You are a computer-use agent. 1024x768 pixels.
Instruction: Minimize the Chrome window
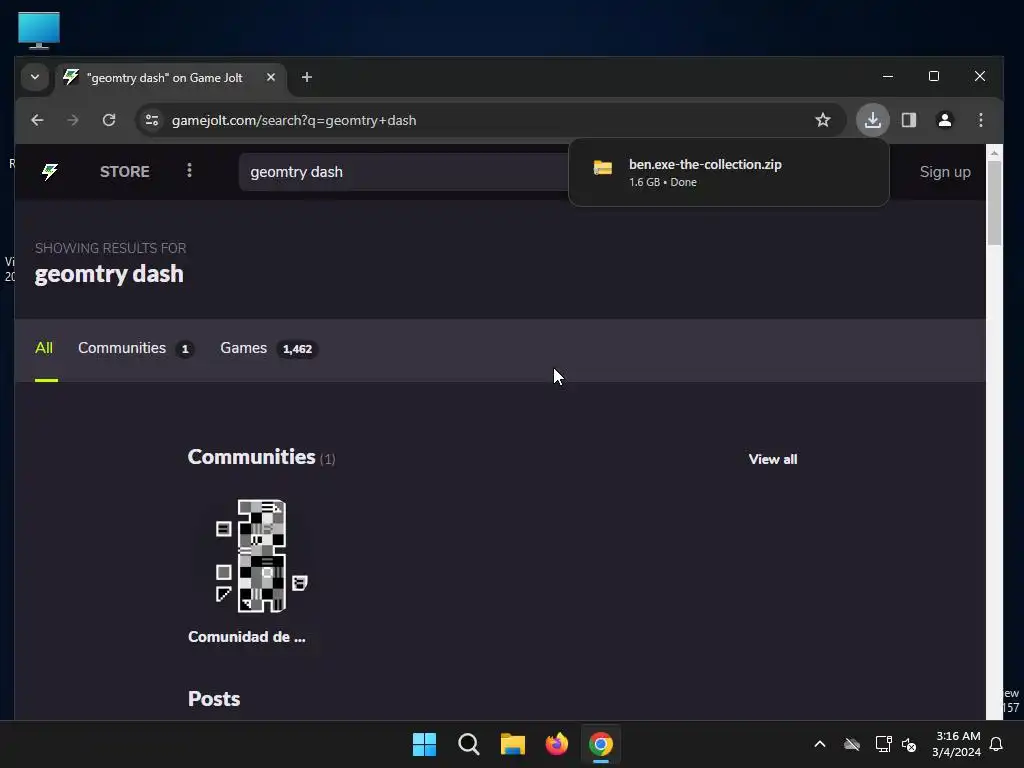[888, 76]
